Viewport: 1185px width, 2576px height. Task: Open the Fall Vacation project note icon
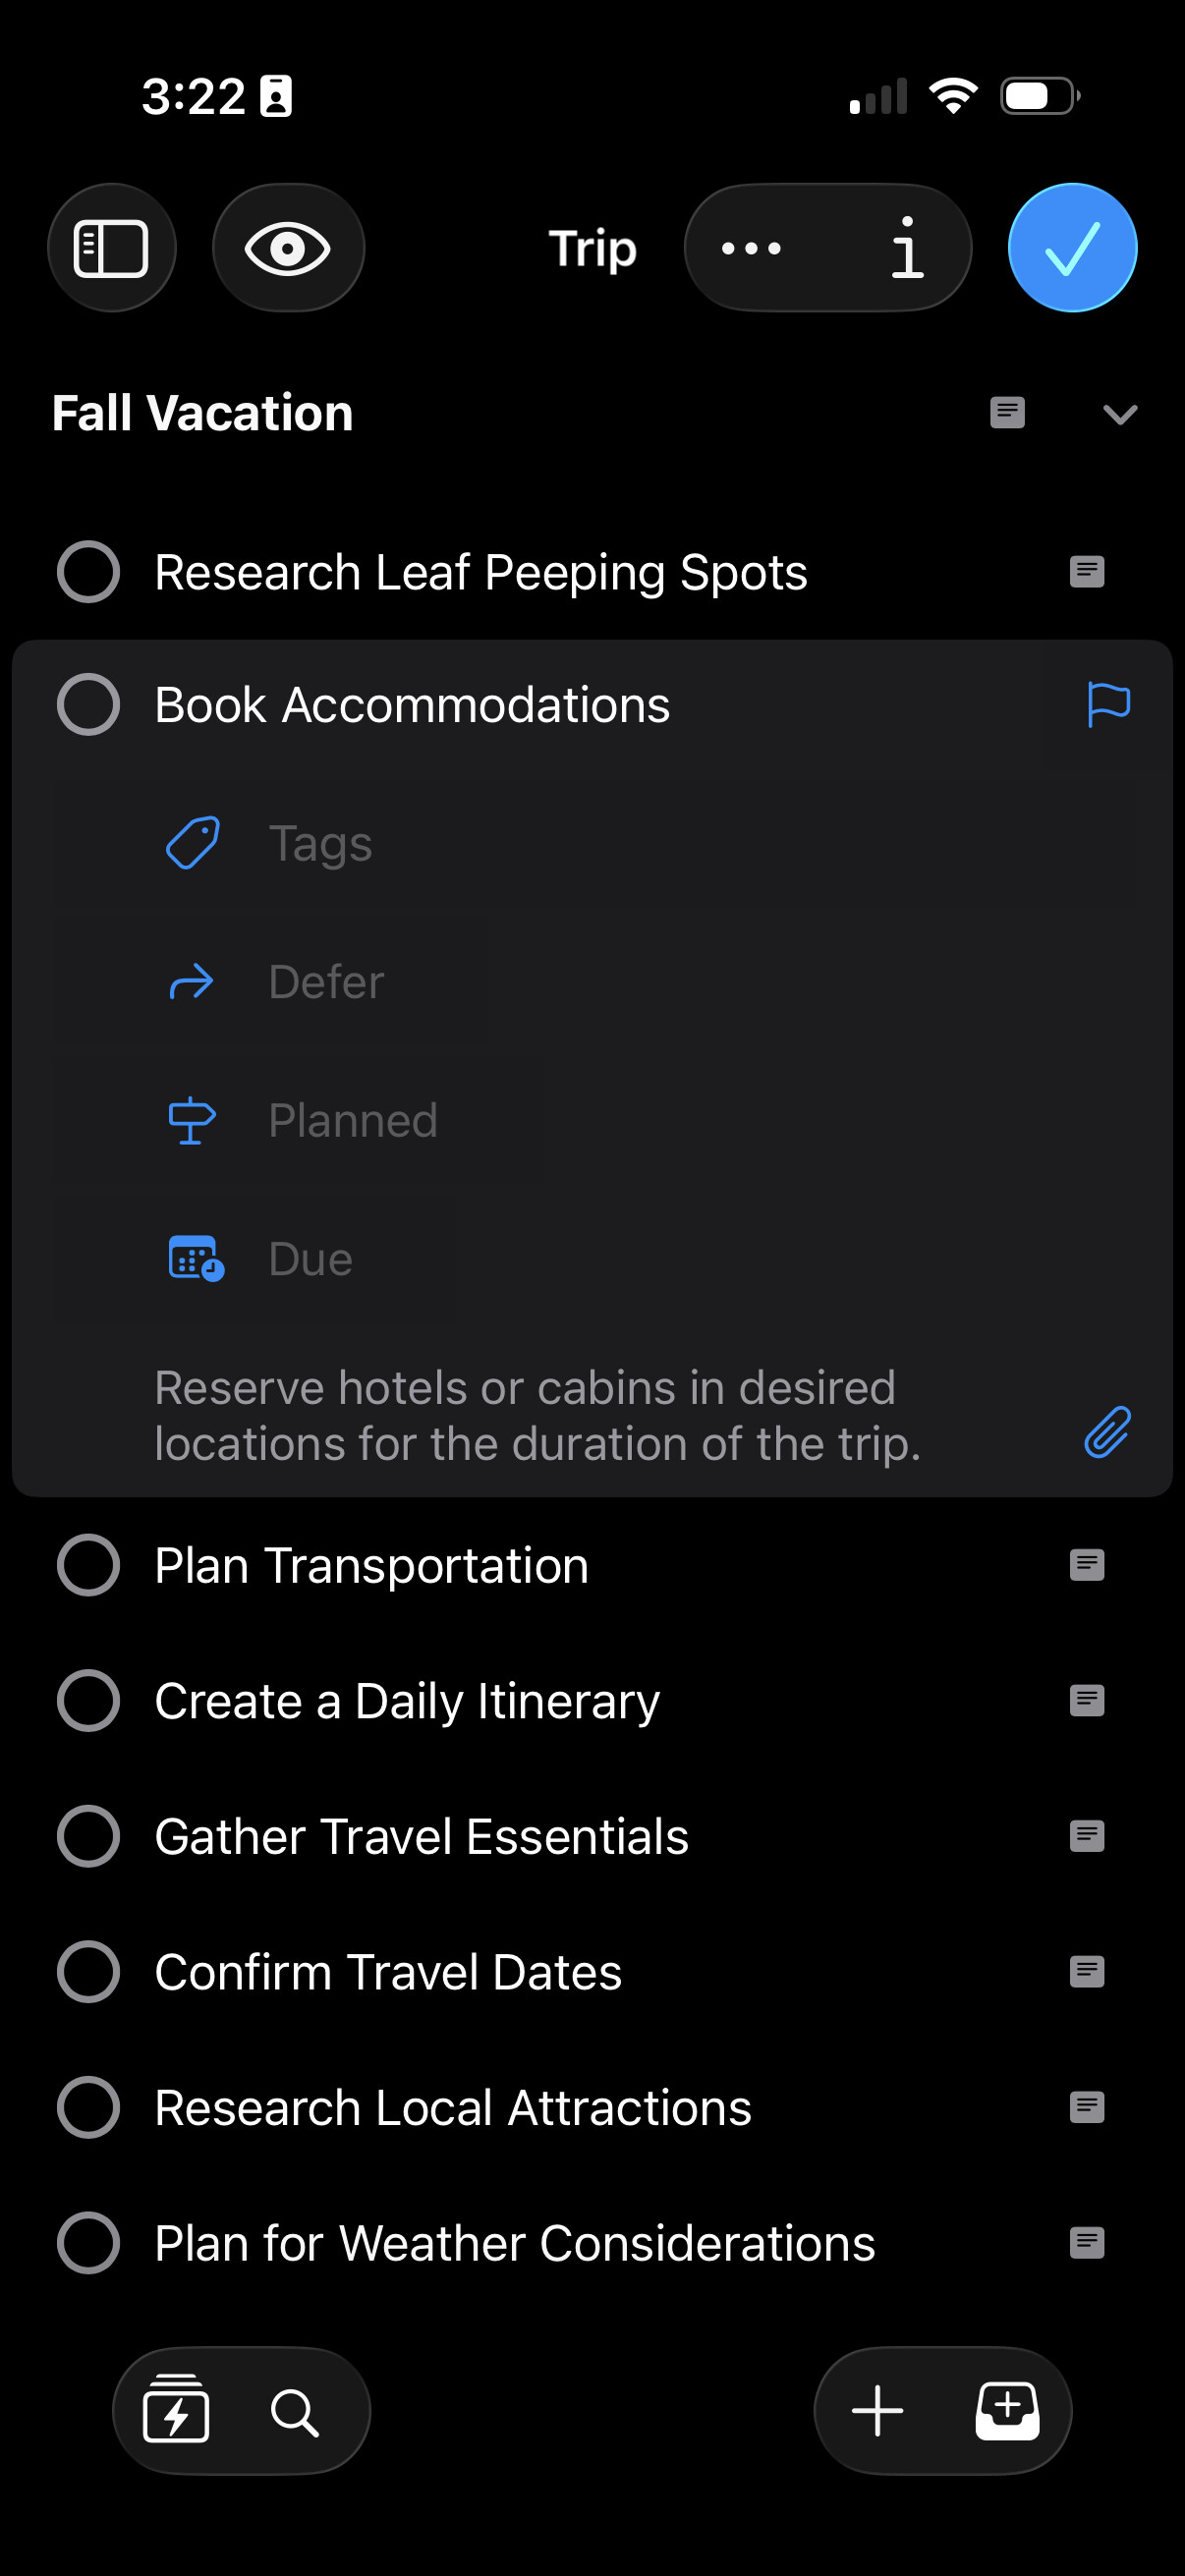(x=1007, y=412)
